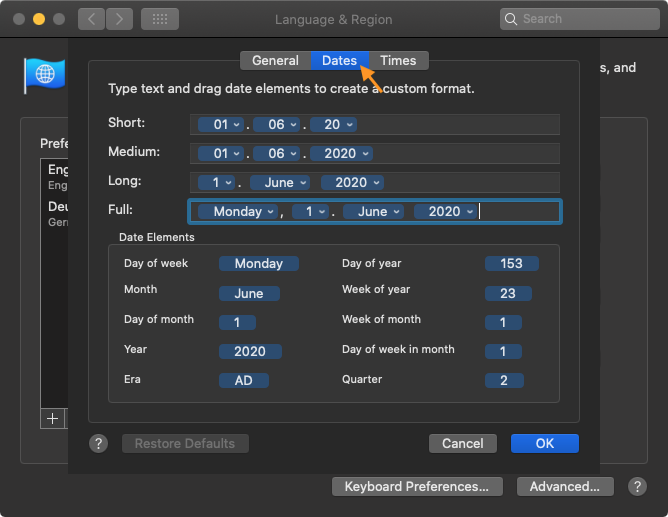Select the Dates tab
The height and width of the screenshot is (517, 668).
pos(340,60)
